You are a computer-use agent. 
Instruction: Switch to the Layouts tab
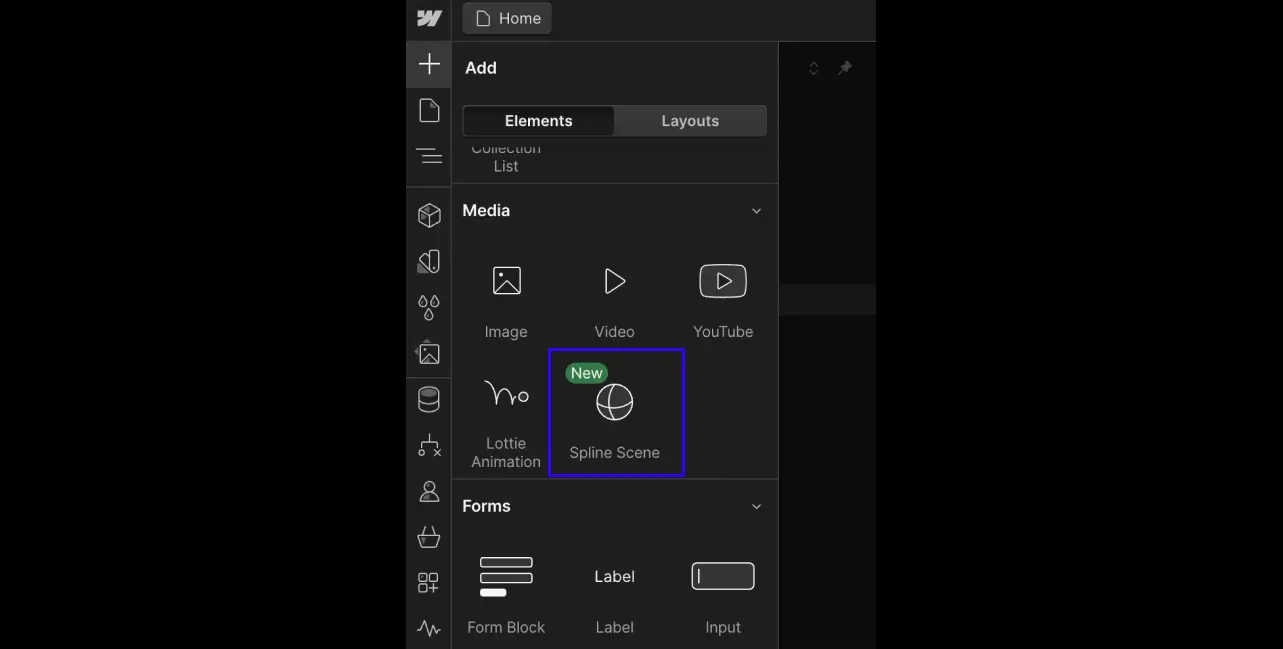(690, 120)
